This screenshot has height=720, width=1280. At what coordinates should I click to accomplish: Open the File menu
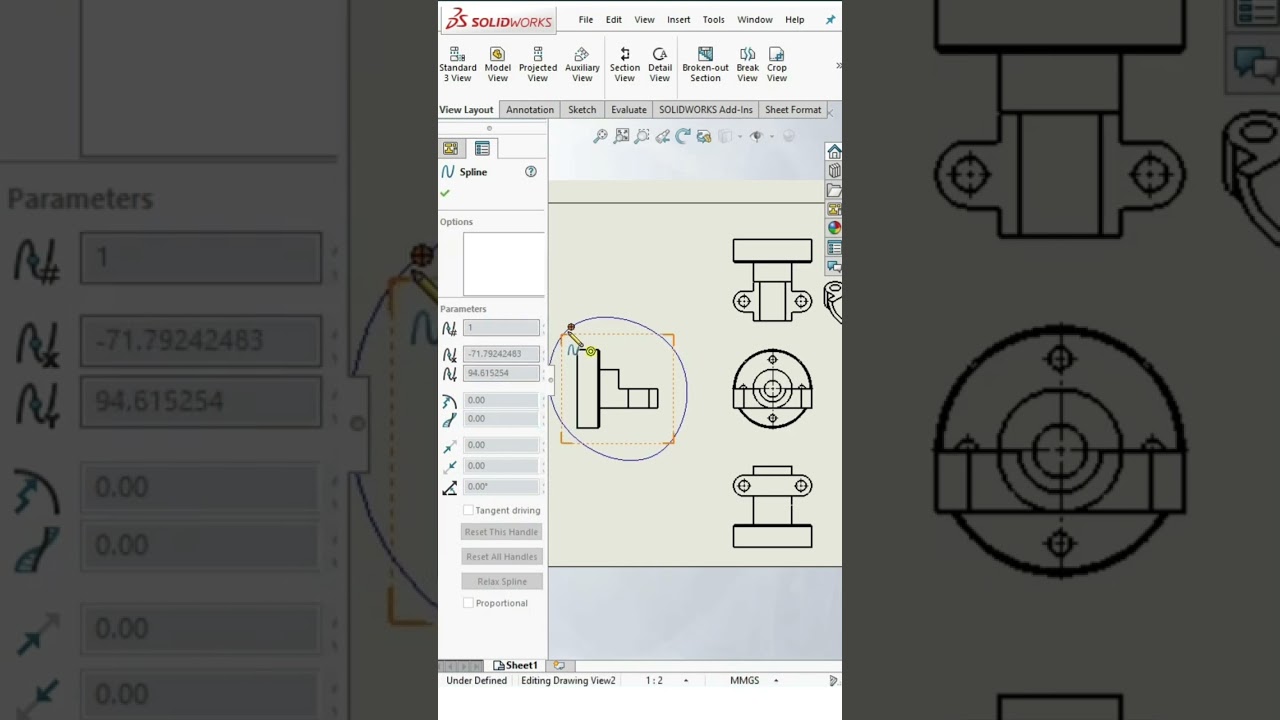[x=586, y=20]
